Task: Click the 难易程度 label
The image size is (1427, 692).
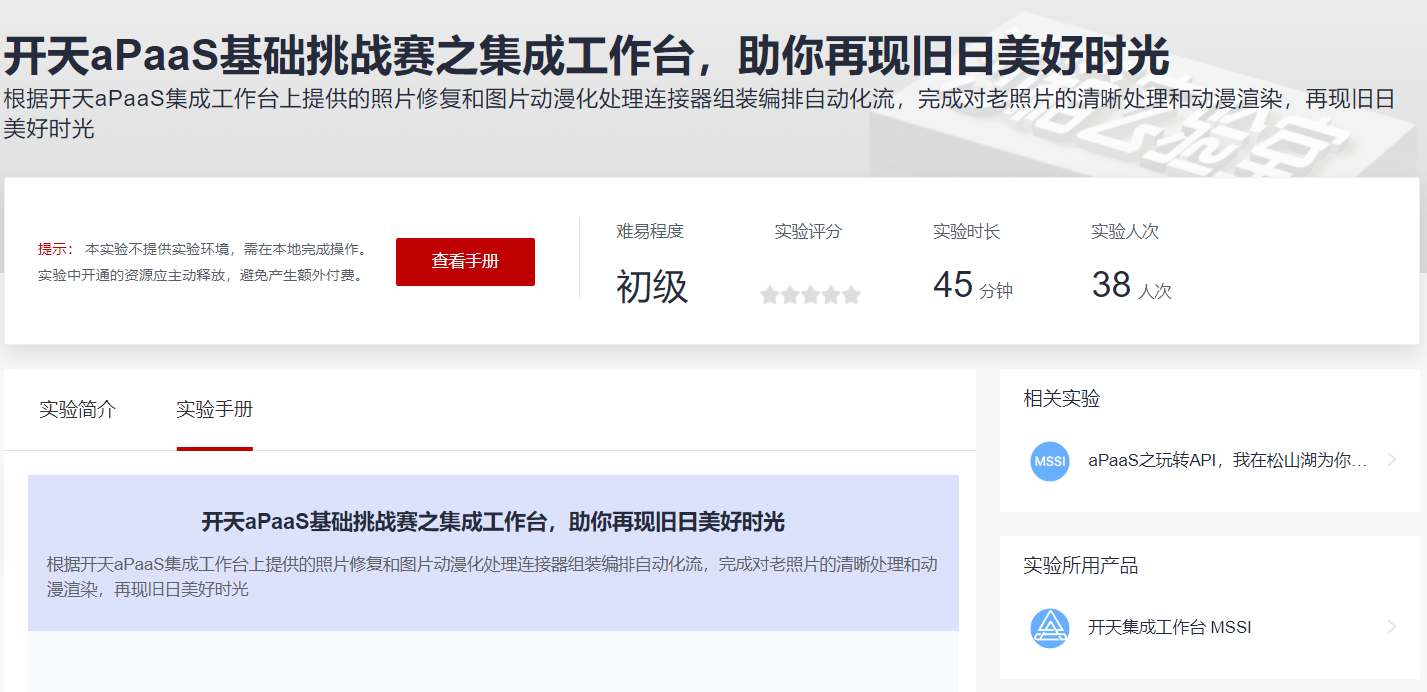Action: [x=650, y=231]
